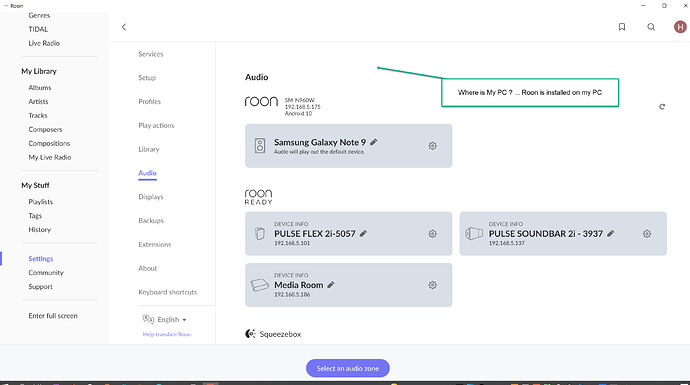This screenshot has width=690, height=385.
Task: Open gear settings for PULSE SOUNDBAR 2i - 3937
Action: pyautogui.click(x=647, y=234)
